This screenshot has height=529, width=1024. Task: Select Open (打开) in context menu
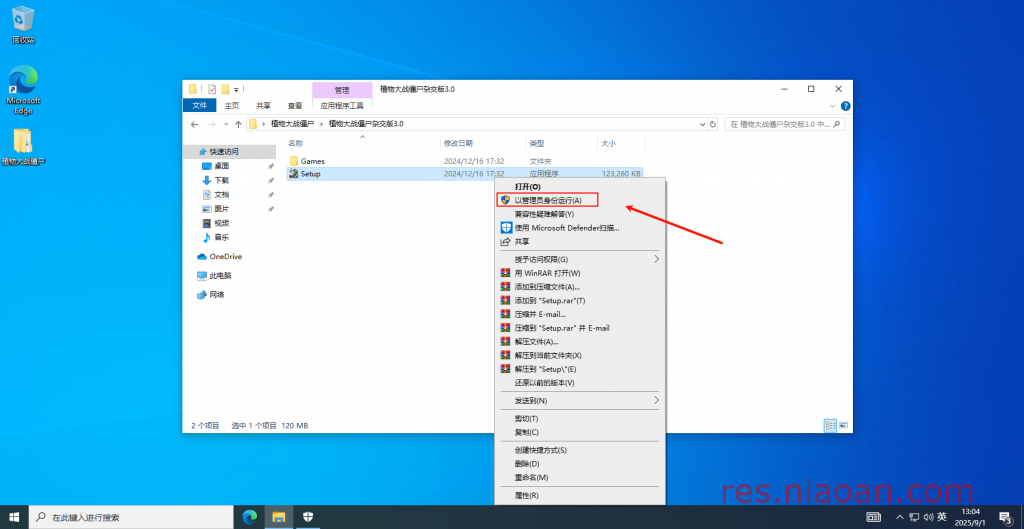point(580,187)
